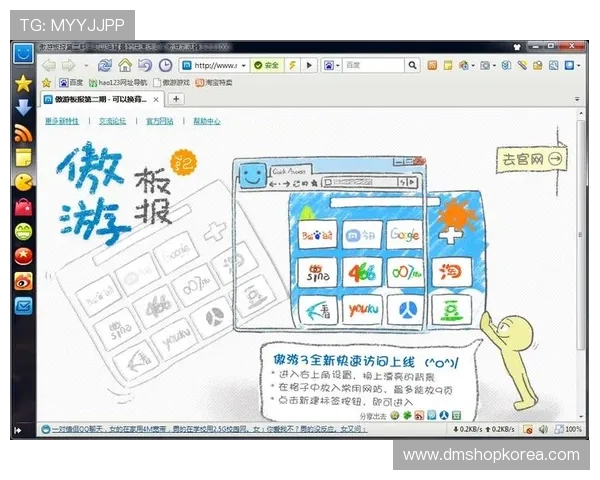This screenshot has height=480, width=600.
Task: Expand dropdown beside third toolbar tool icon
Action: 473,66
